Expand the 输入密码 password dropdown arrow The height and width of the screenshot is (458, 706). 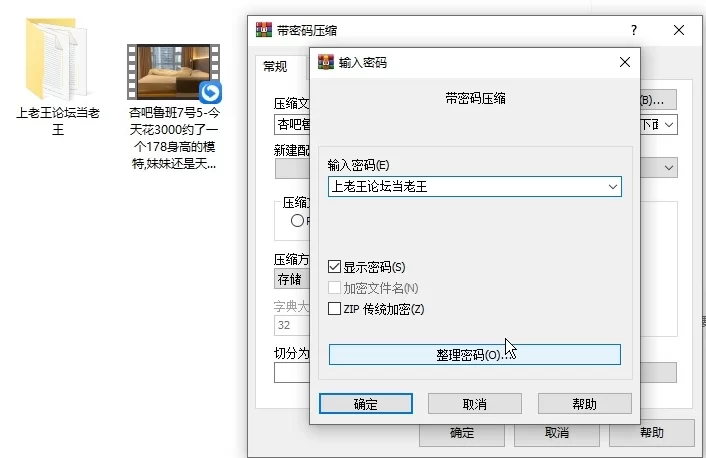(x=612, y=186)
